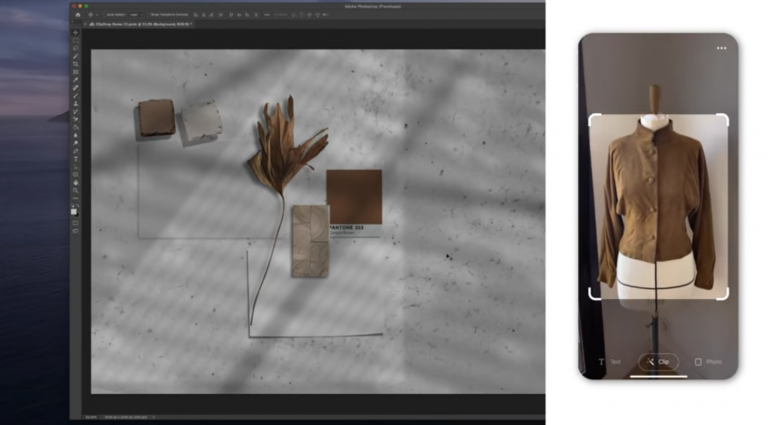Select the Eyedropper tool
This screenshot has width=768, height=425.
pyautogui.click(x=75, y=80)
